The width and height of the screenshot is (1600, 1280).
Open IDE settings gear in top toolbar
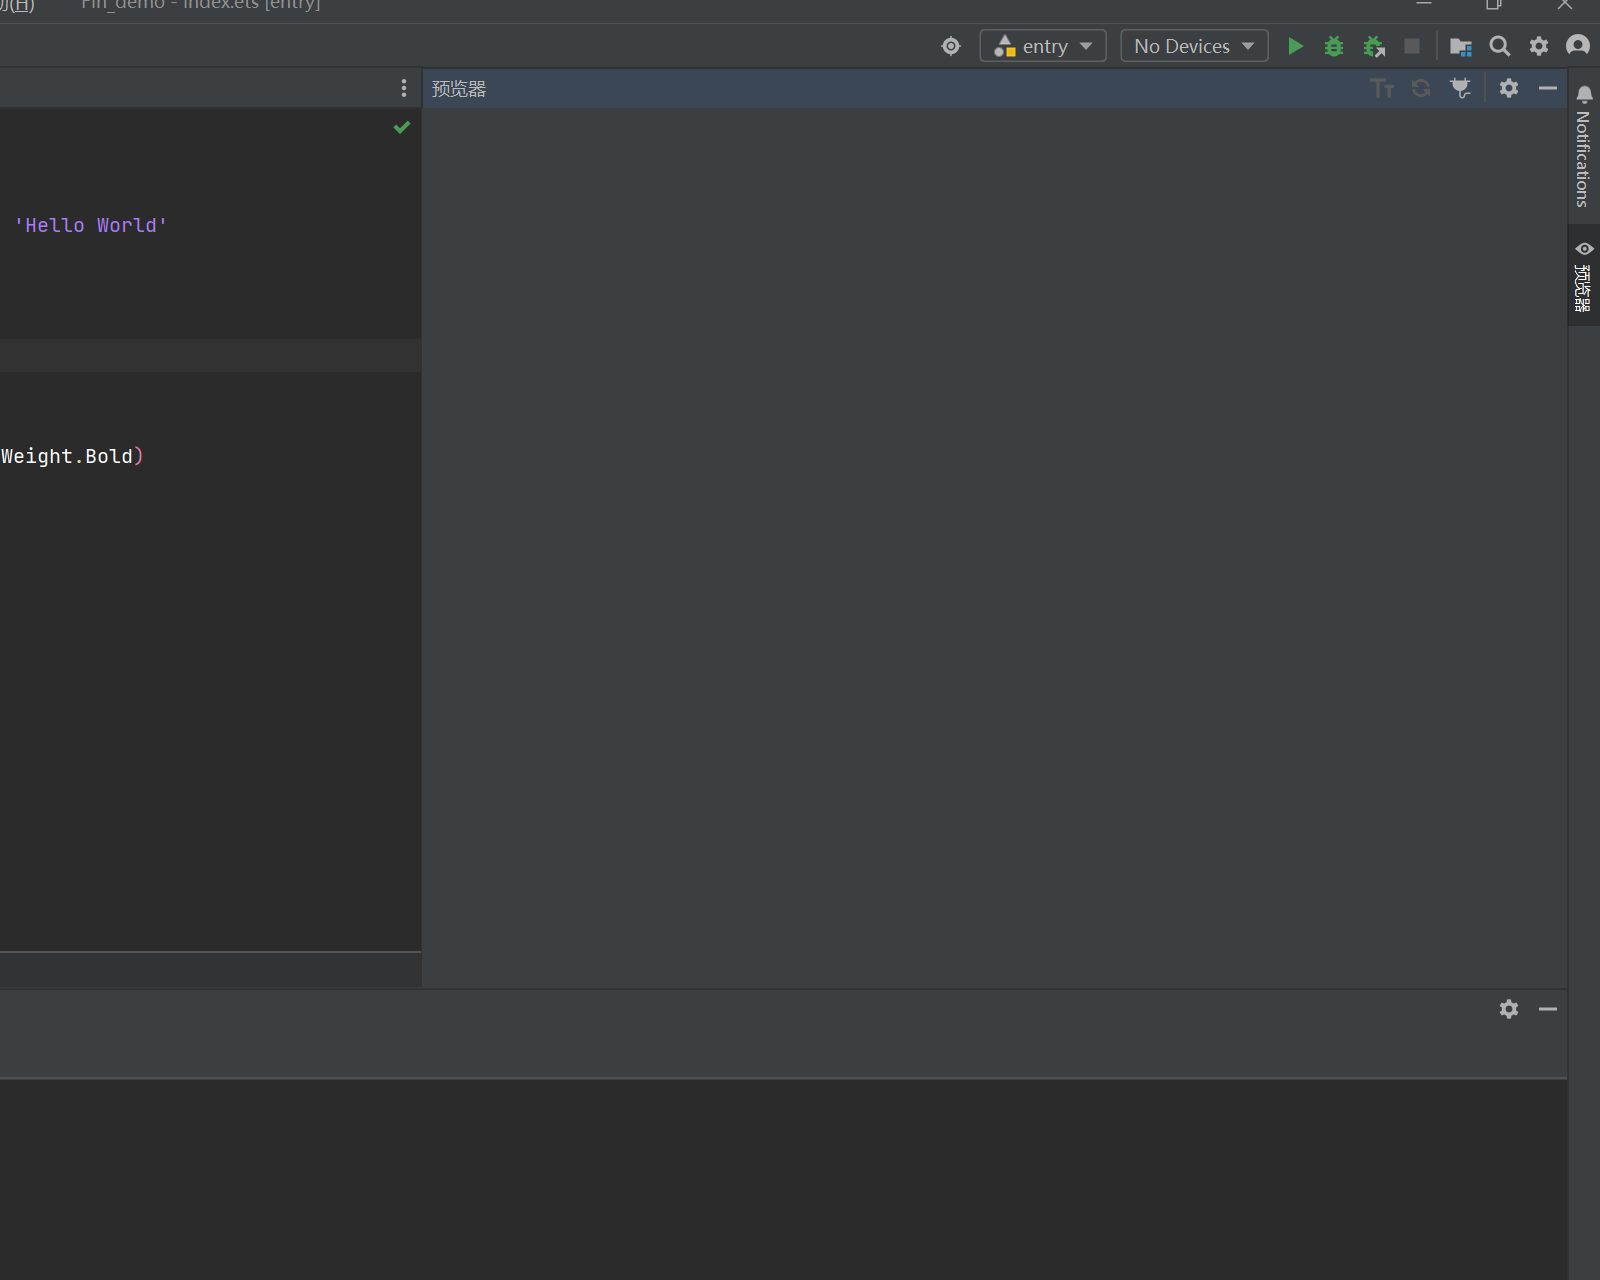pos(1539,46)
